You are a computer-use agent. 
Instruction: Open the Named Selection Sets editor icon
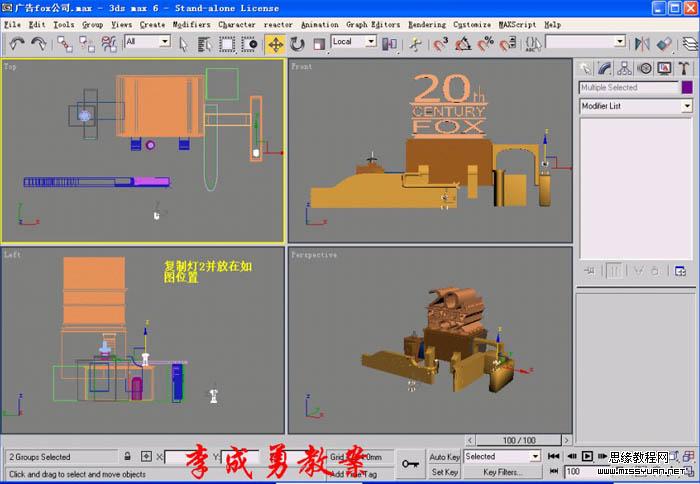[x=533, y=44]
